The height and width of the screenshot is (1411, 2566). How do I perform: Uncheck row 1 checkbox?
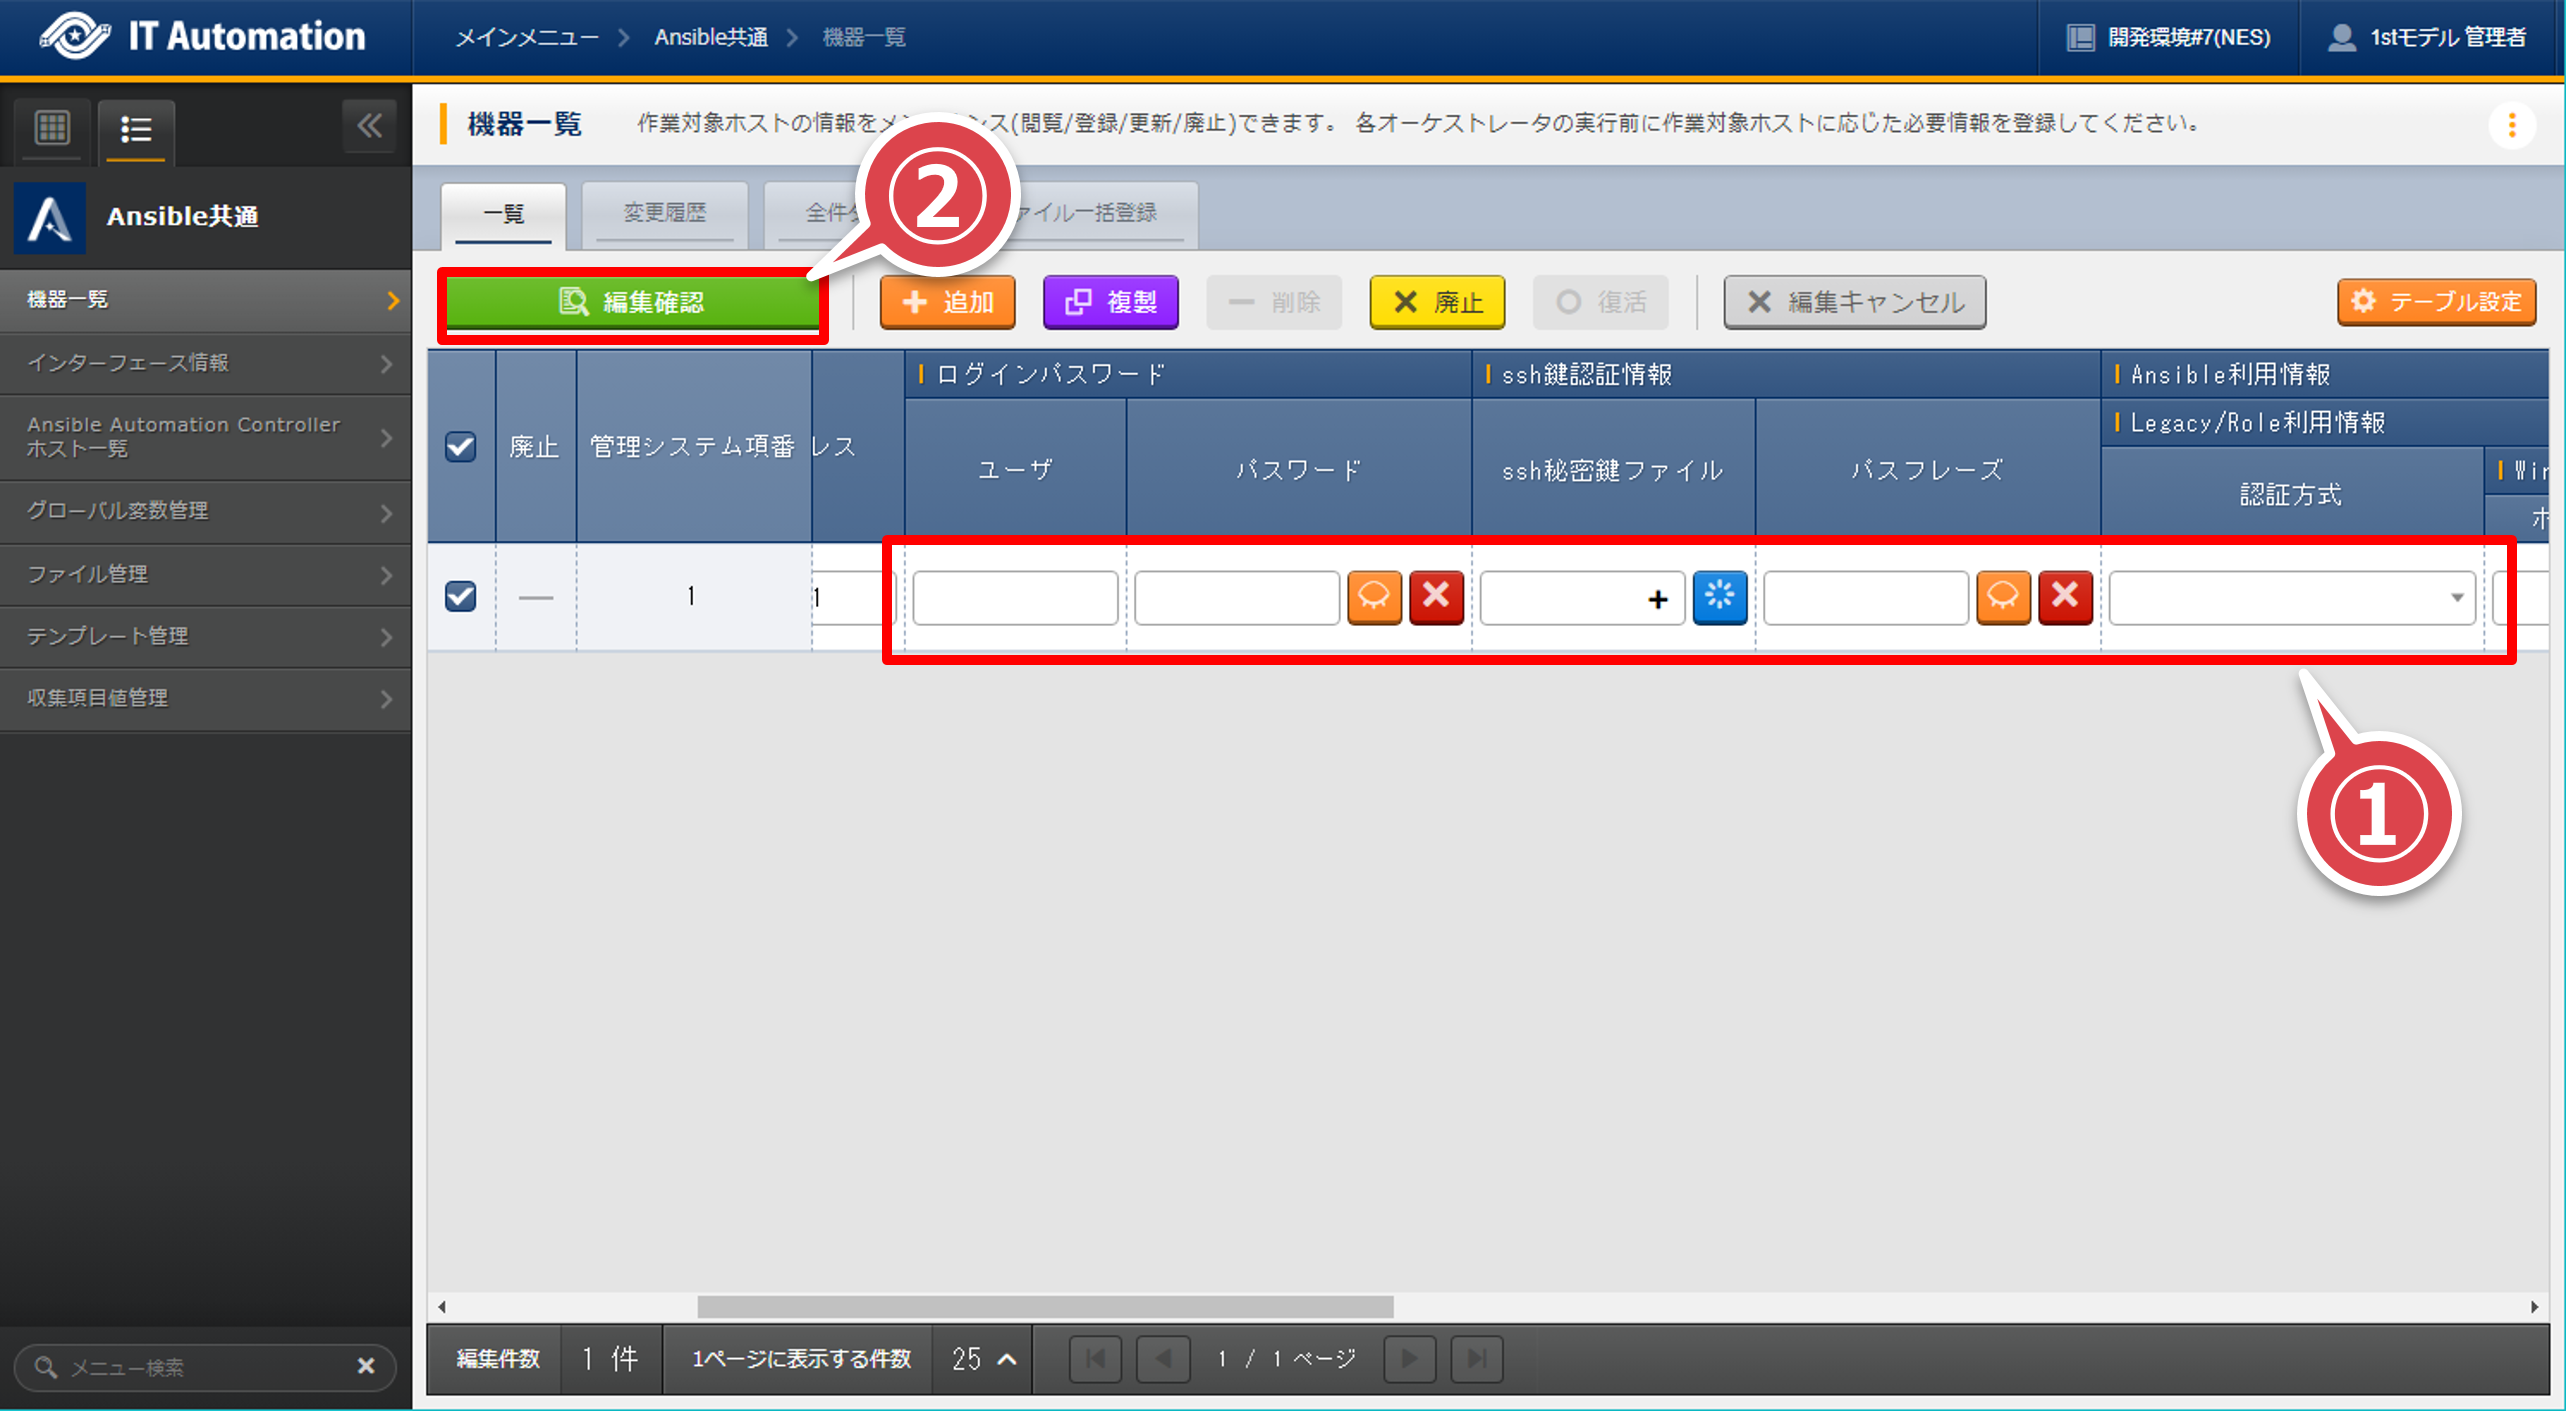460,597
